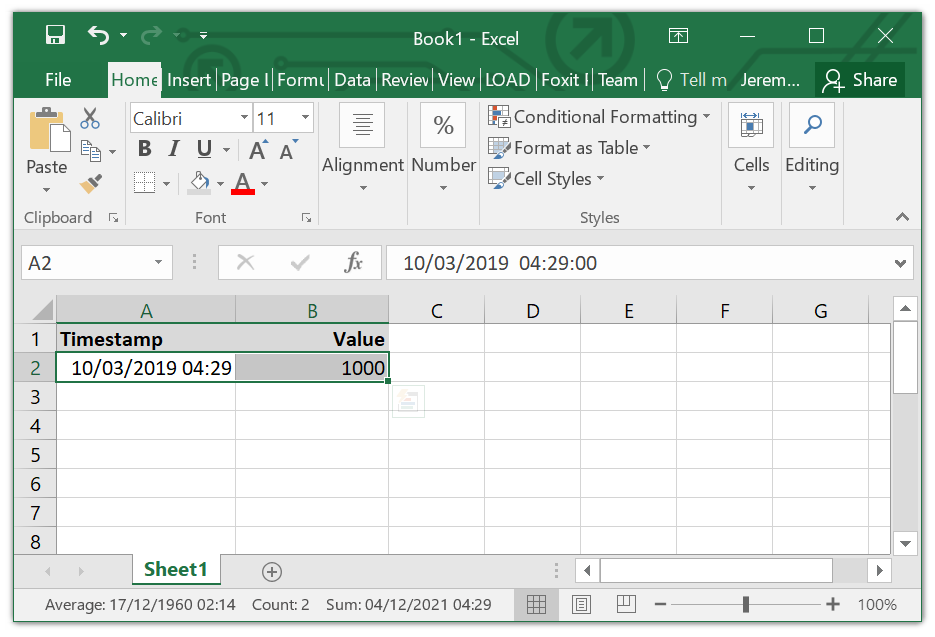Open the font size dropdown
935x637 pixels.
pos(305,117)
